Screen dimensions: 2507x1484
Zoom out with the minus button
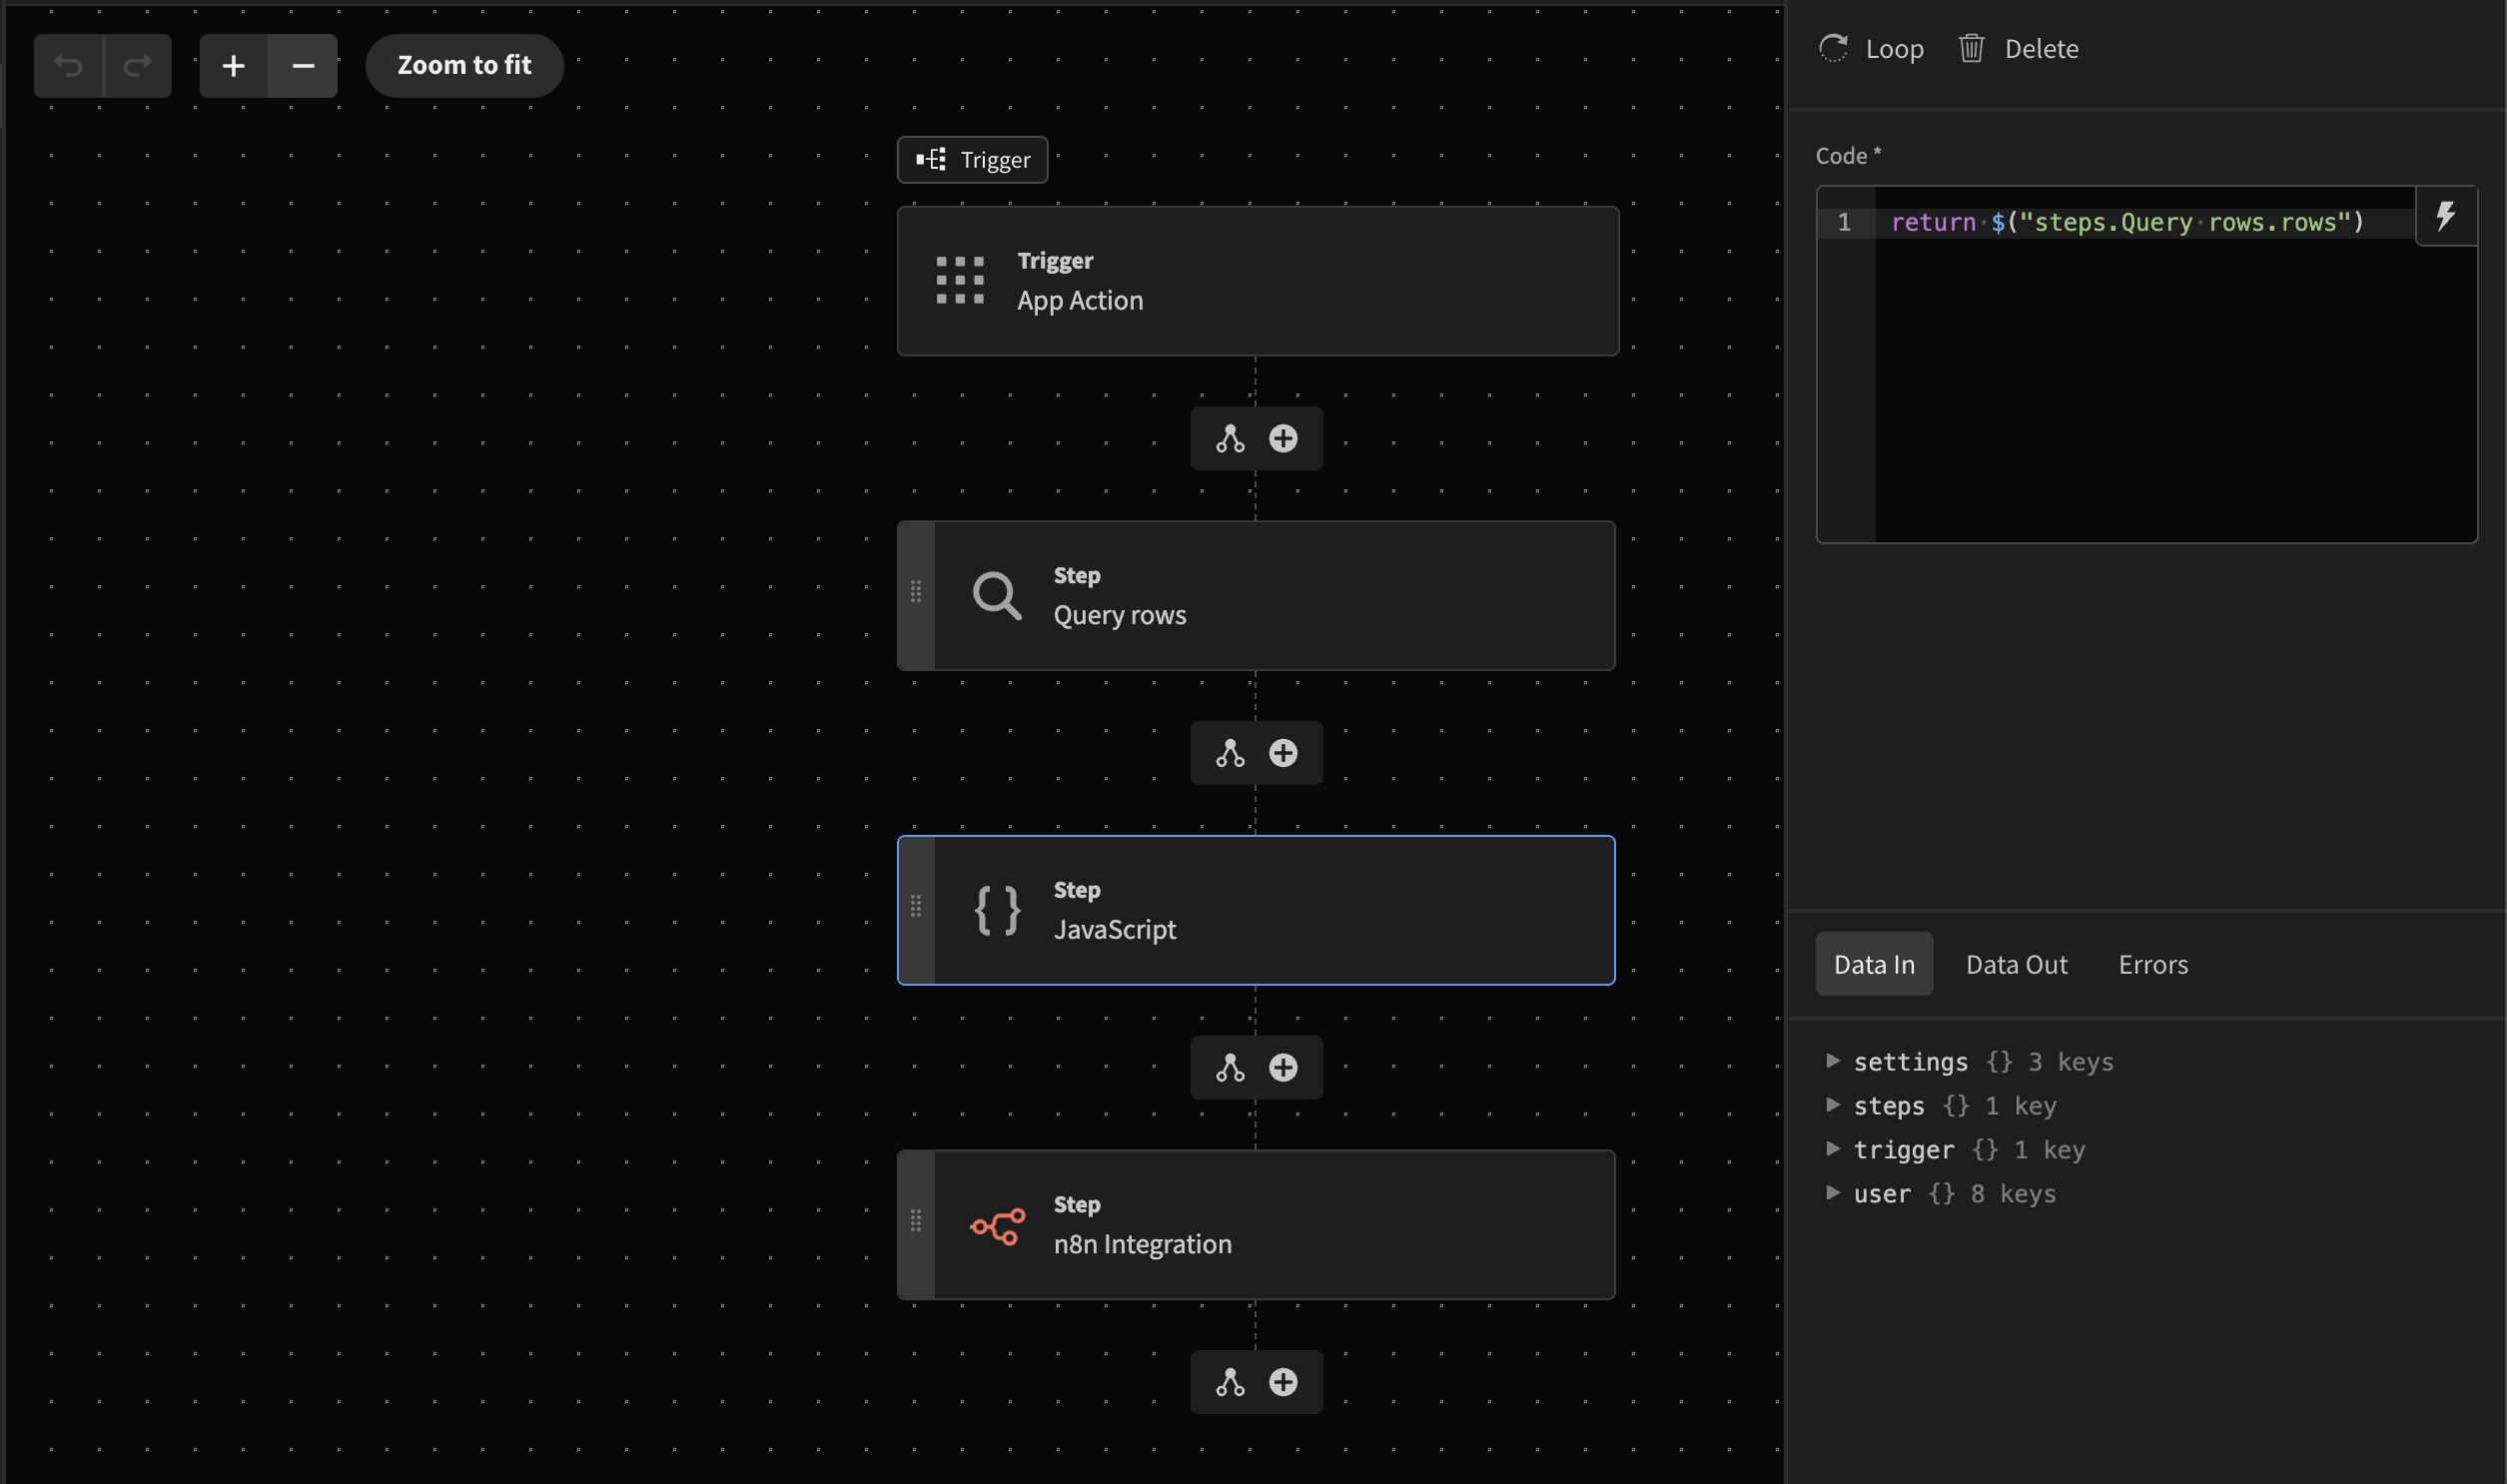tap(303, 66)
